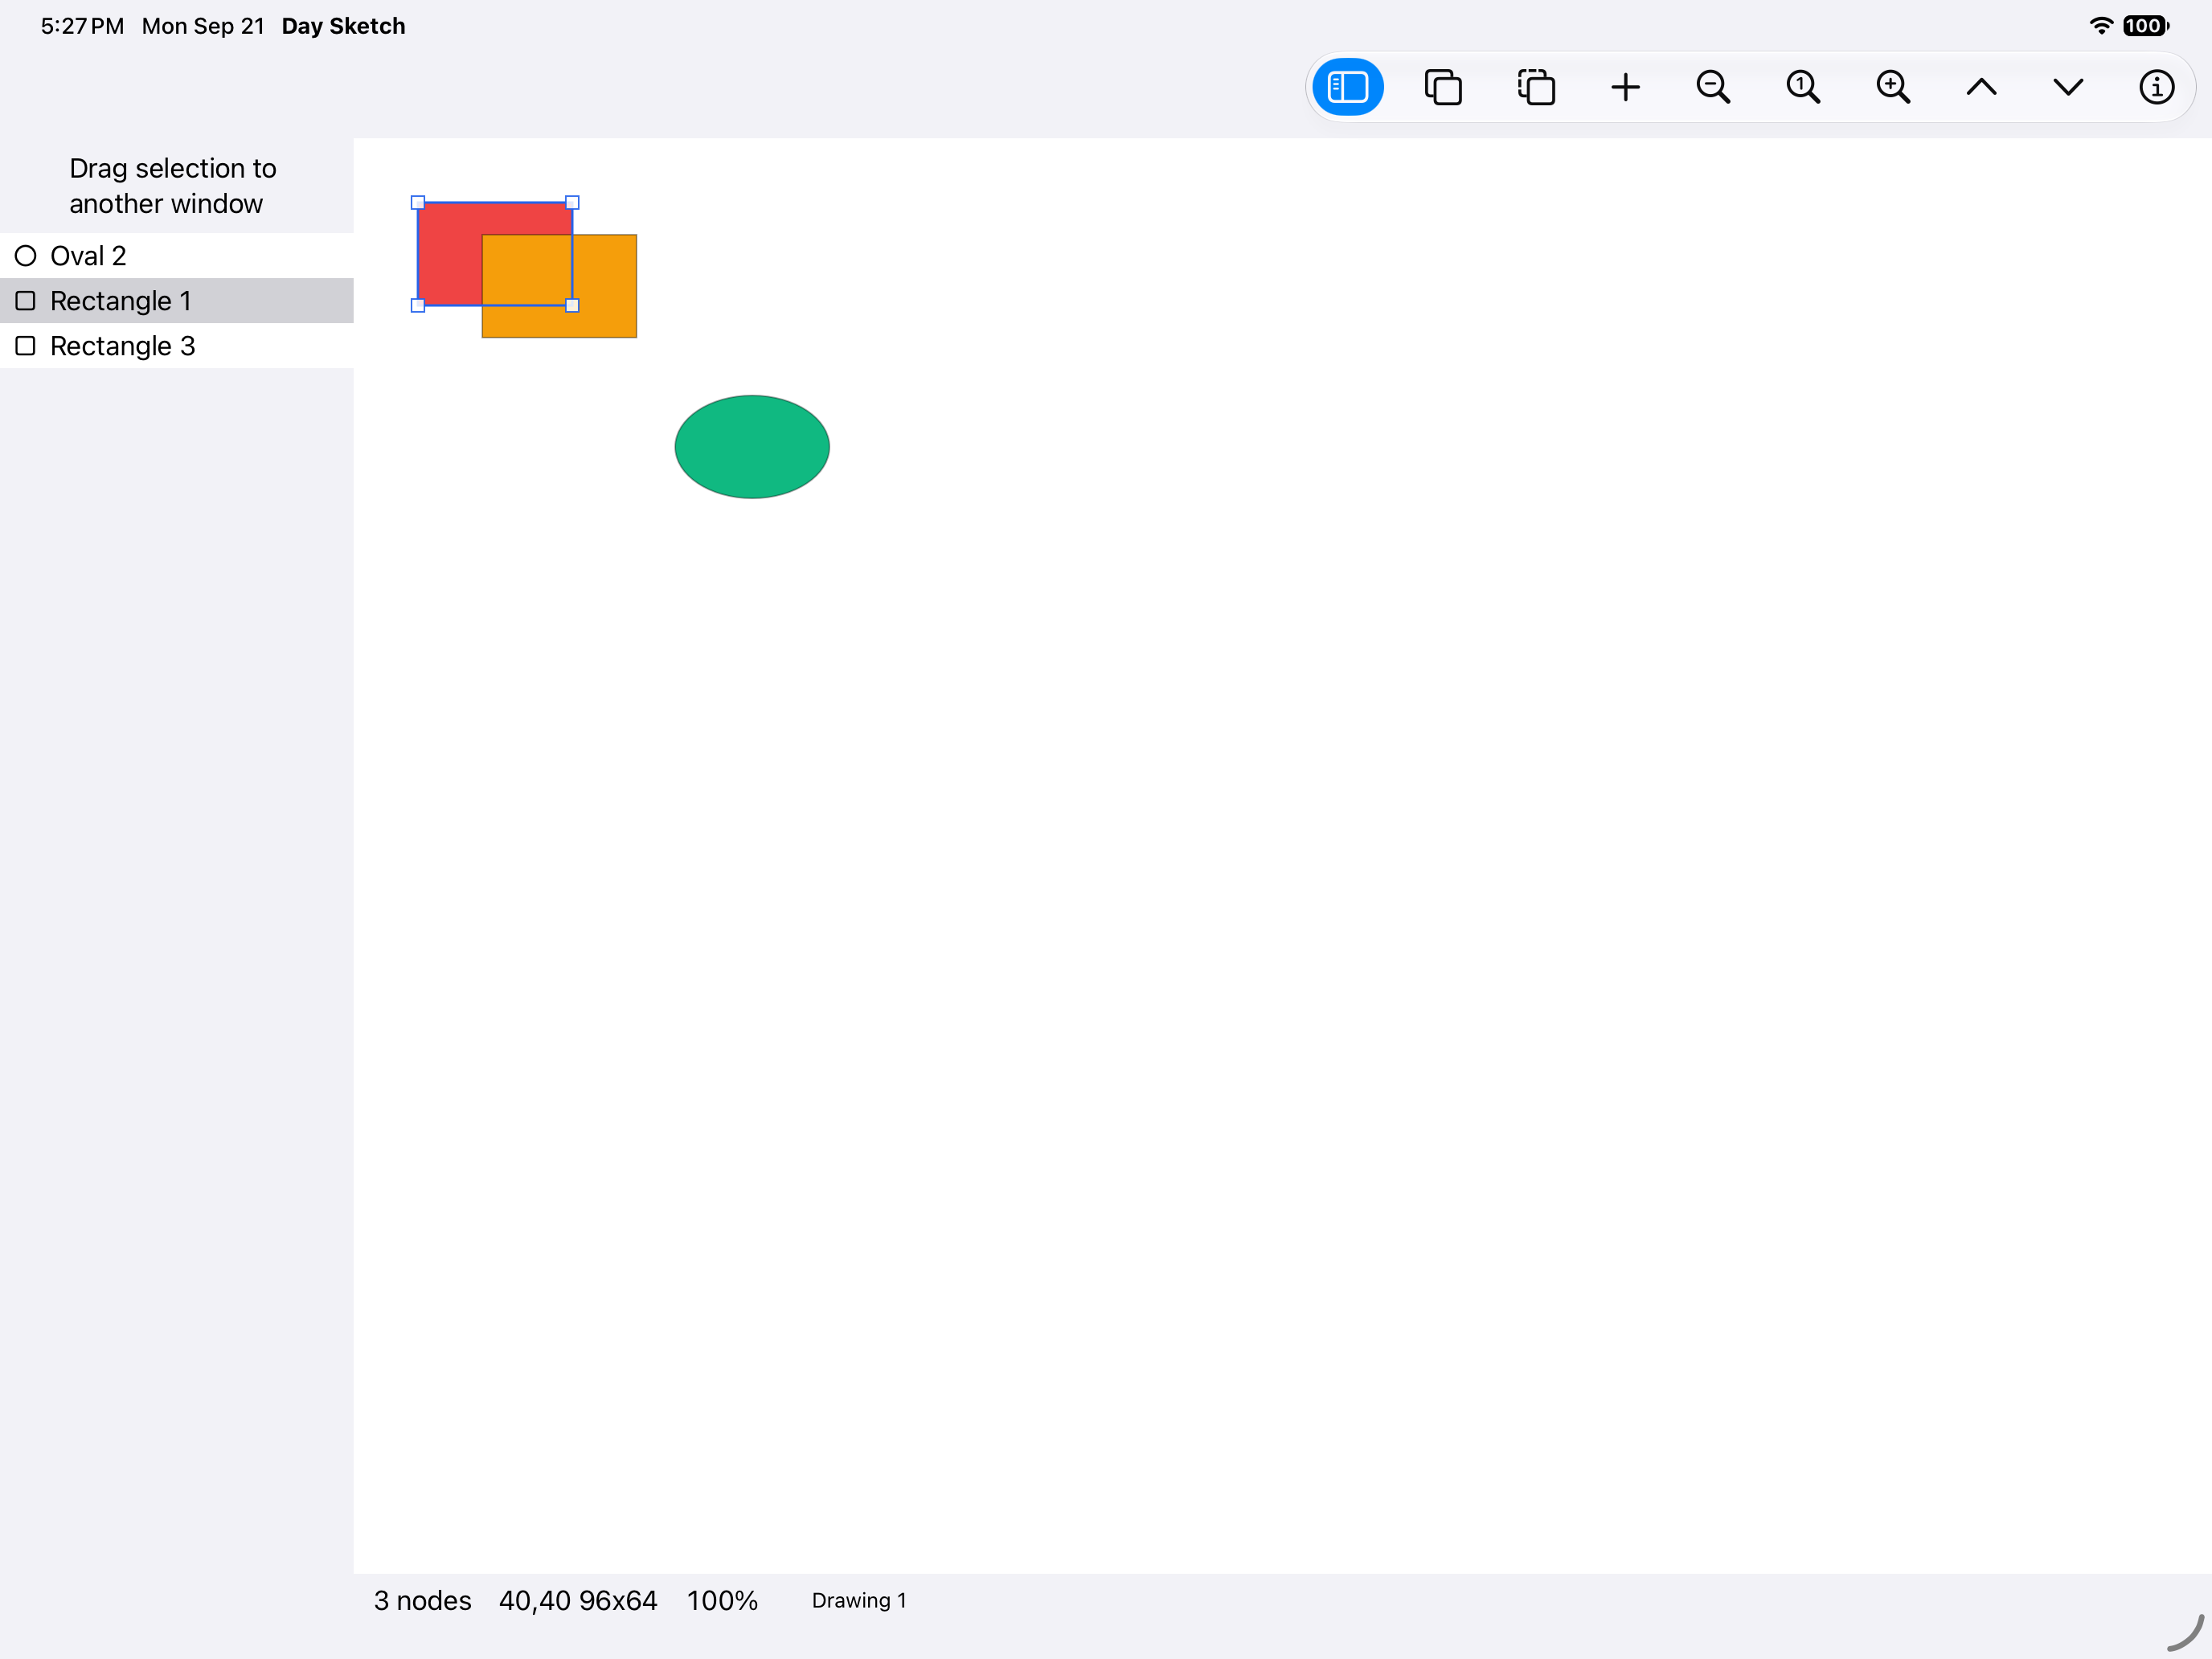Image resolution: width=2212 pixels, height=1659 pixels.
Task: Click bottom-left selection handle of red rectangle
Action: 418,306
